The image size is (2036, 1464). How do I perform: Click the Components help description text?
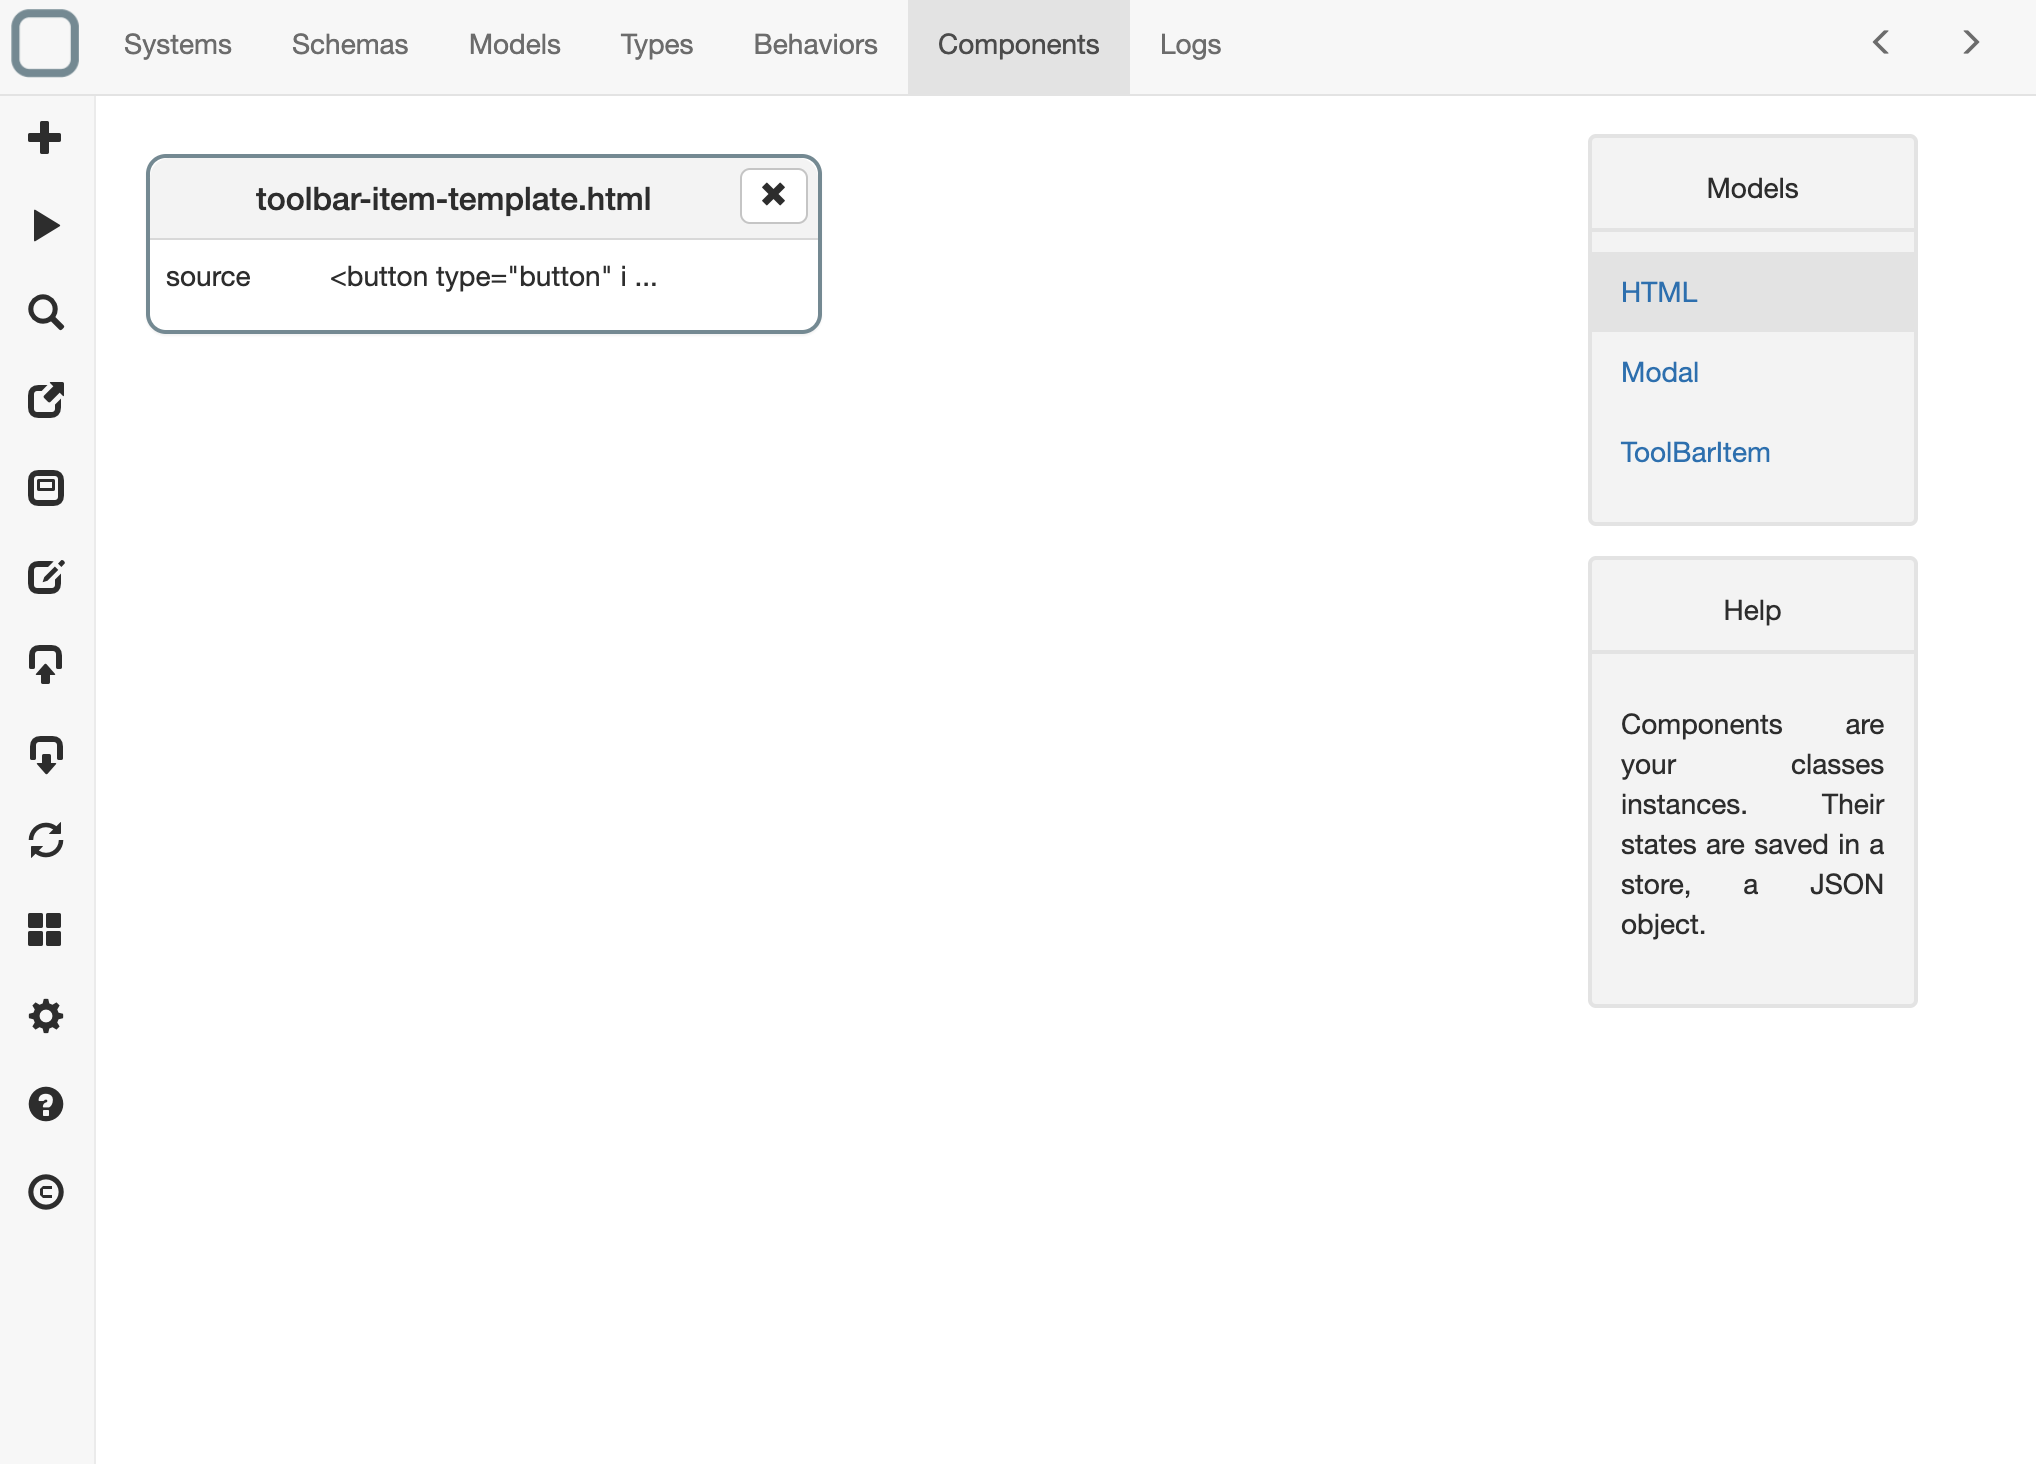[1753, 824]
